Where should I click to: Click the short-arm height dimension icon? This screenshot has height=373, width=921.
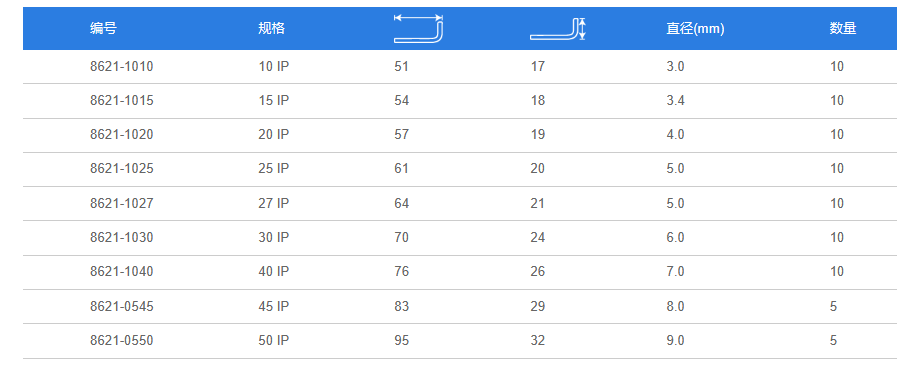pos(558,29)
